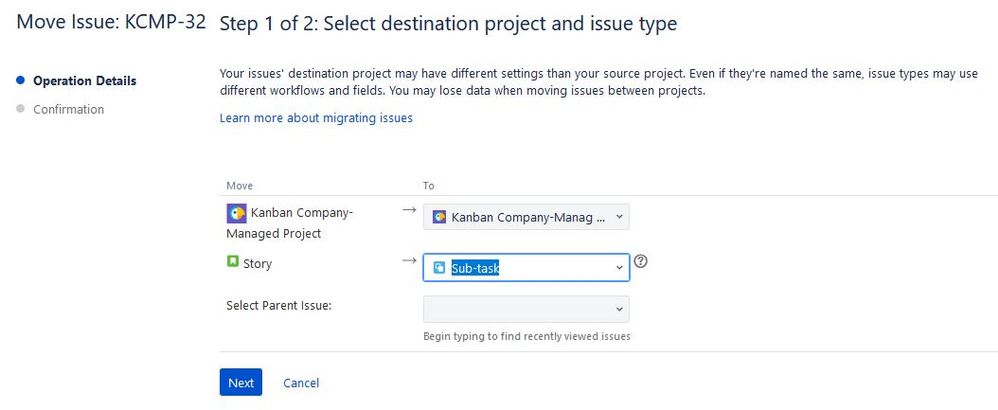Click the blue bullet beside Operation Details
The image size is (998, 410).
(x=20, y=81)
